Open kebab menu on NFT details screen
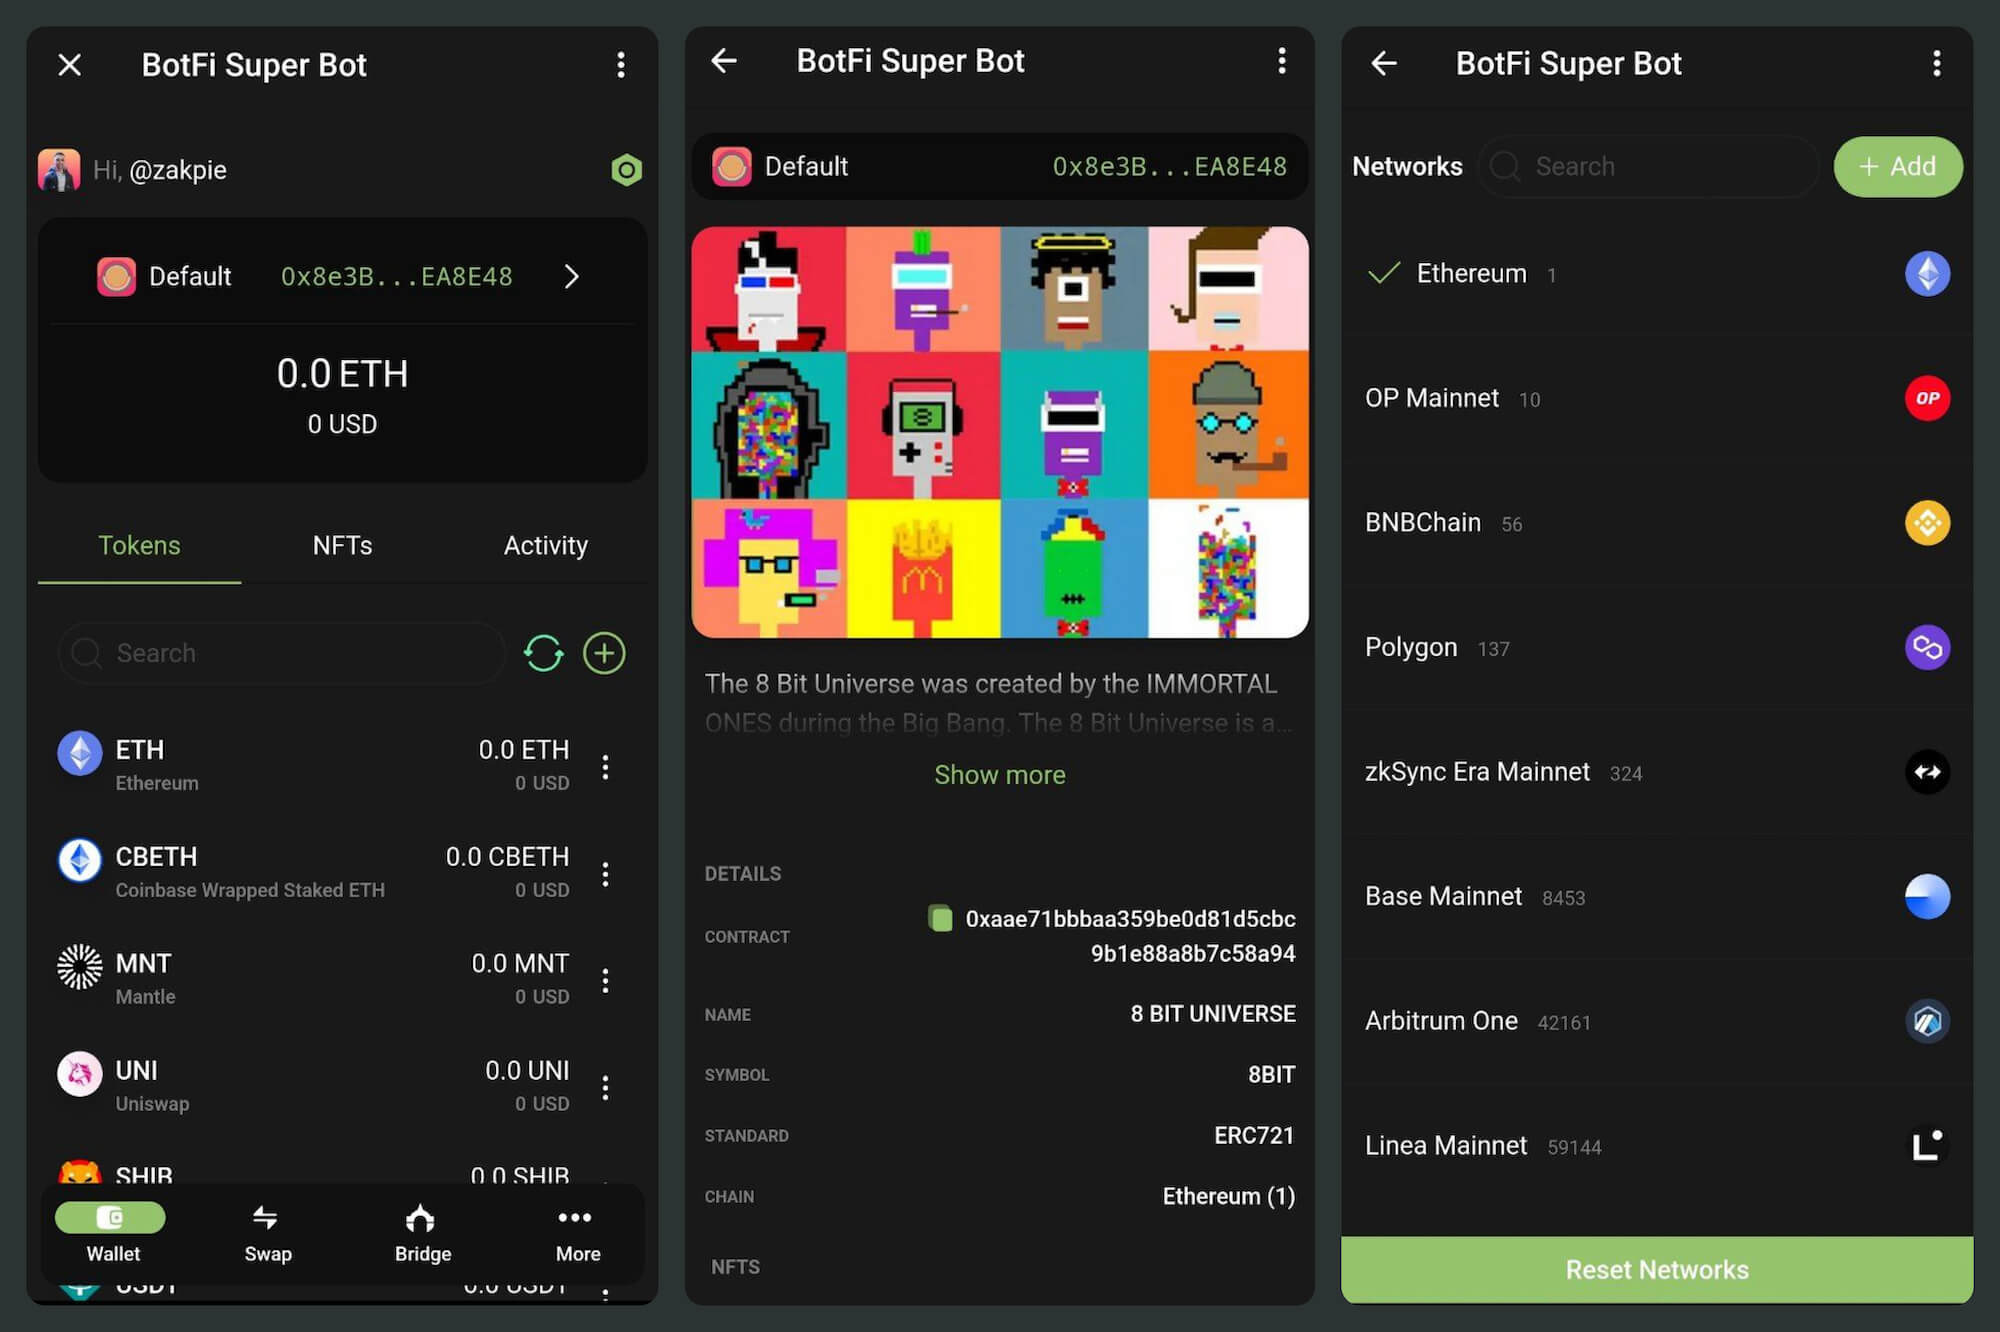Screen dimensions: 2000x1332 [x=1281, y=61]
